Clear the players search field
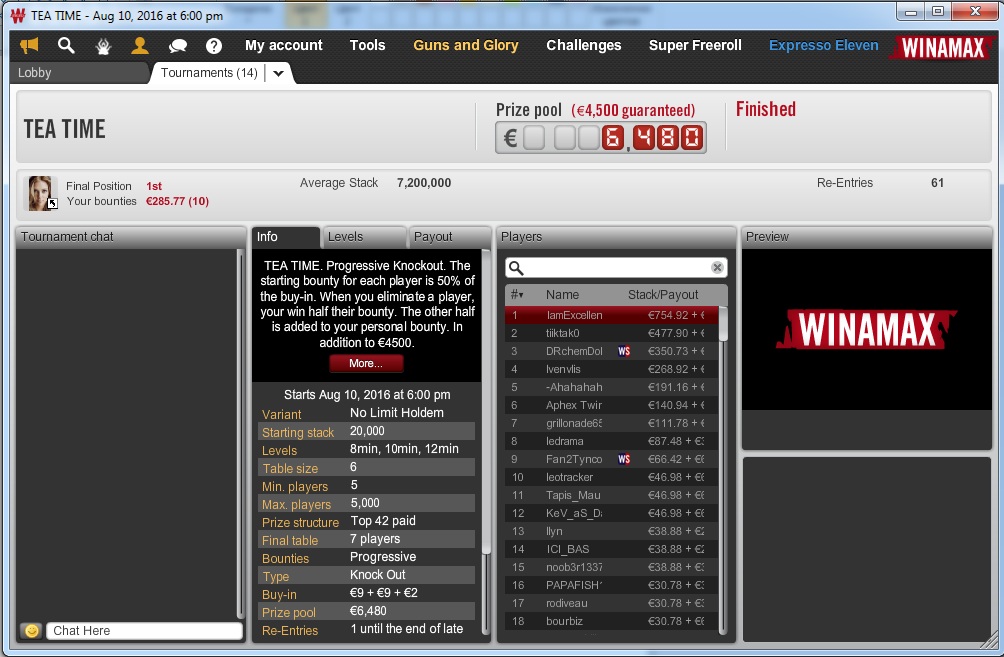Screen dimensions: 1004x657 717,268
